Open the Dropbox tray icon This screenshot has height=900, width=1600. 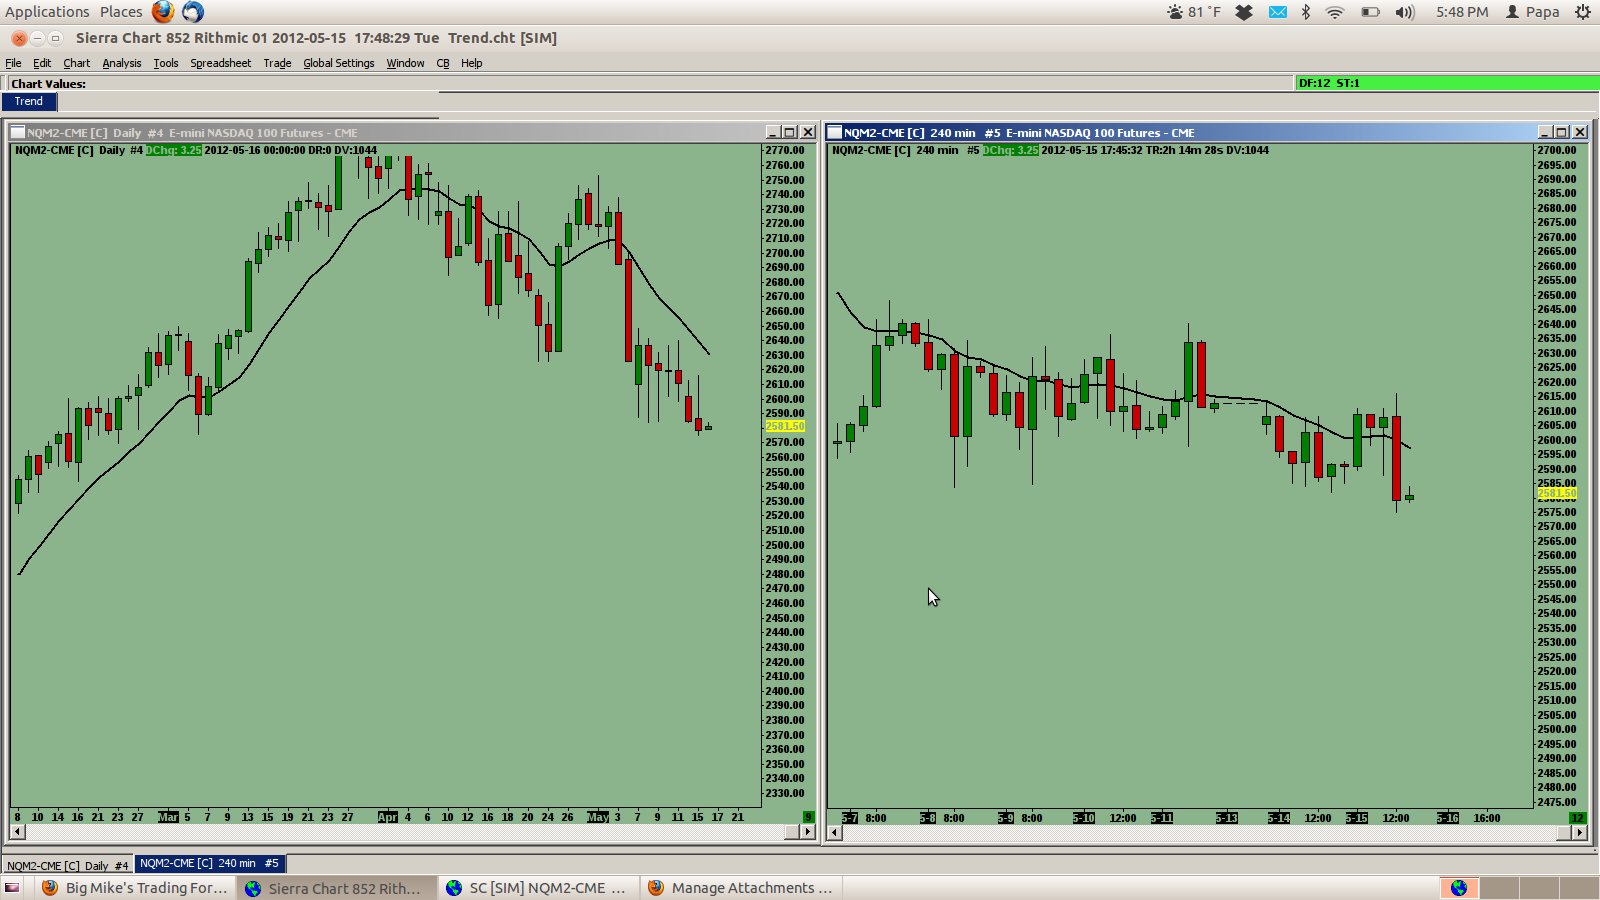1244,12
